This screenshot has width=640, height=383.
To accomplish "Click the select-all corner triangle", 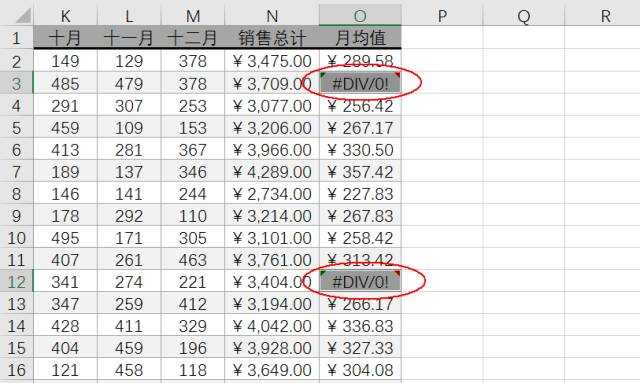I will [23, 16].
